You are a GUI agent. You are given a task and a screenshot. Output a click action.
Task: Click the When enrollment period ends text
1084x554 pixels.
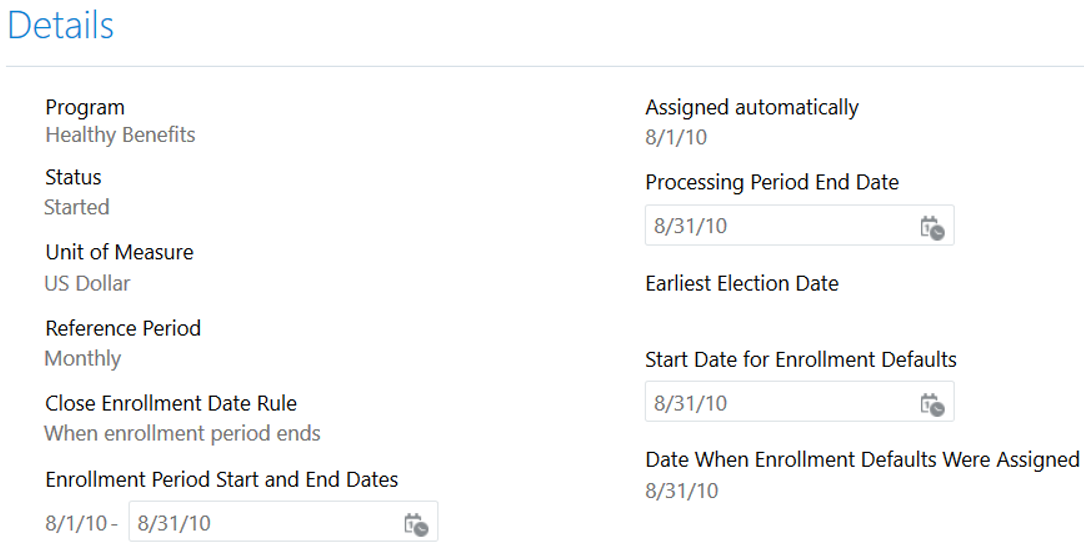[x=182, y=434]
